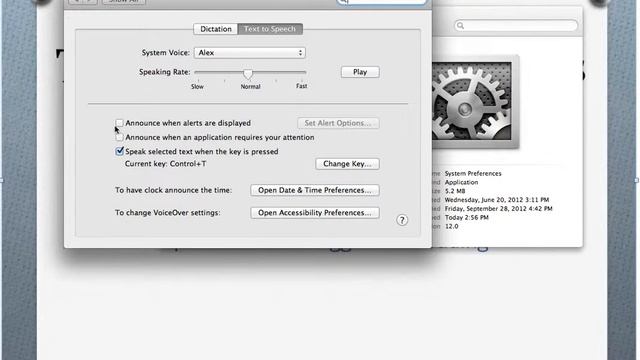Switch to the Dictation tab
This screenshot has height=360, width=640.
tap(216, 29)
